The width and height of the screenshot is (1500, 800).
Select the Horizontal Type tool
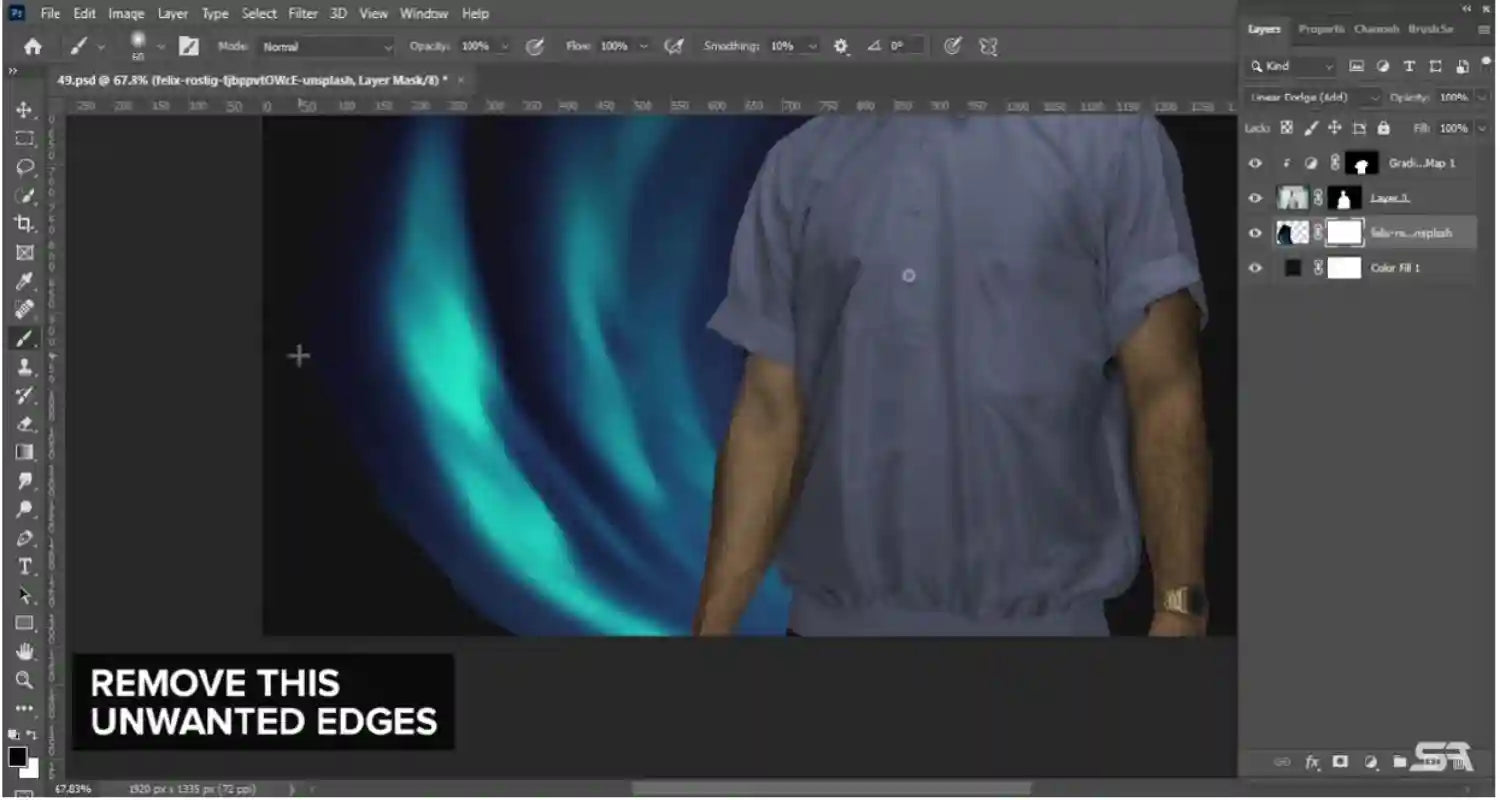25,566
